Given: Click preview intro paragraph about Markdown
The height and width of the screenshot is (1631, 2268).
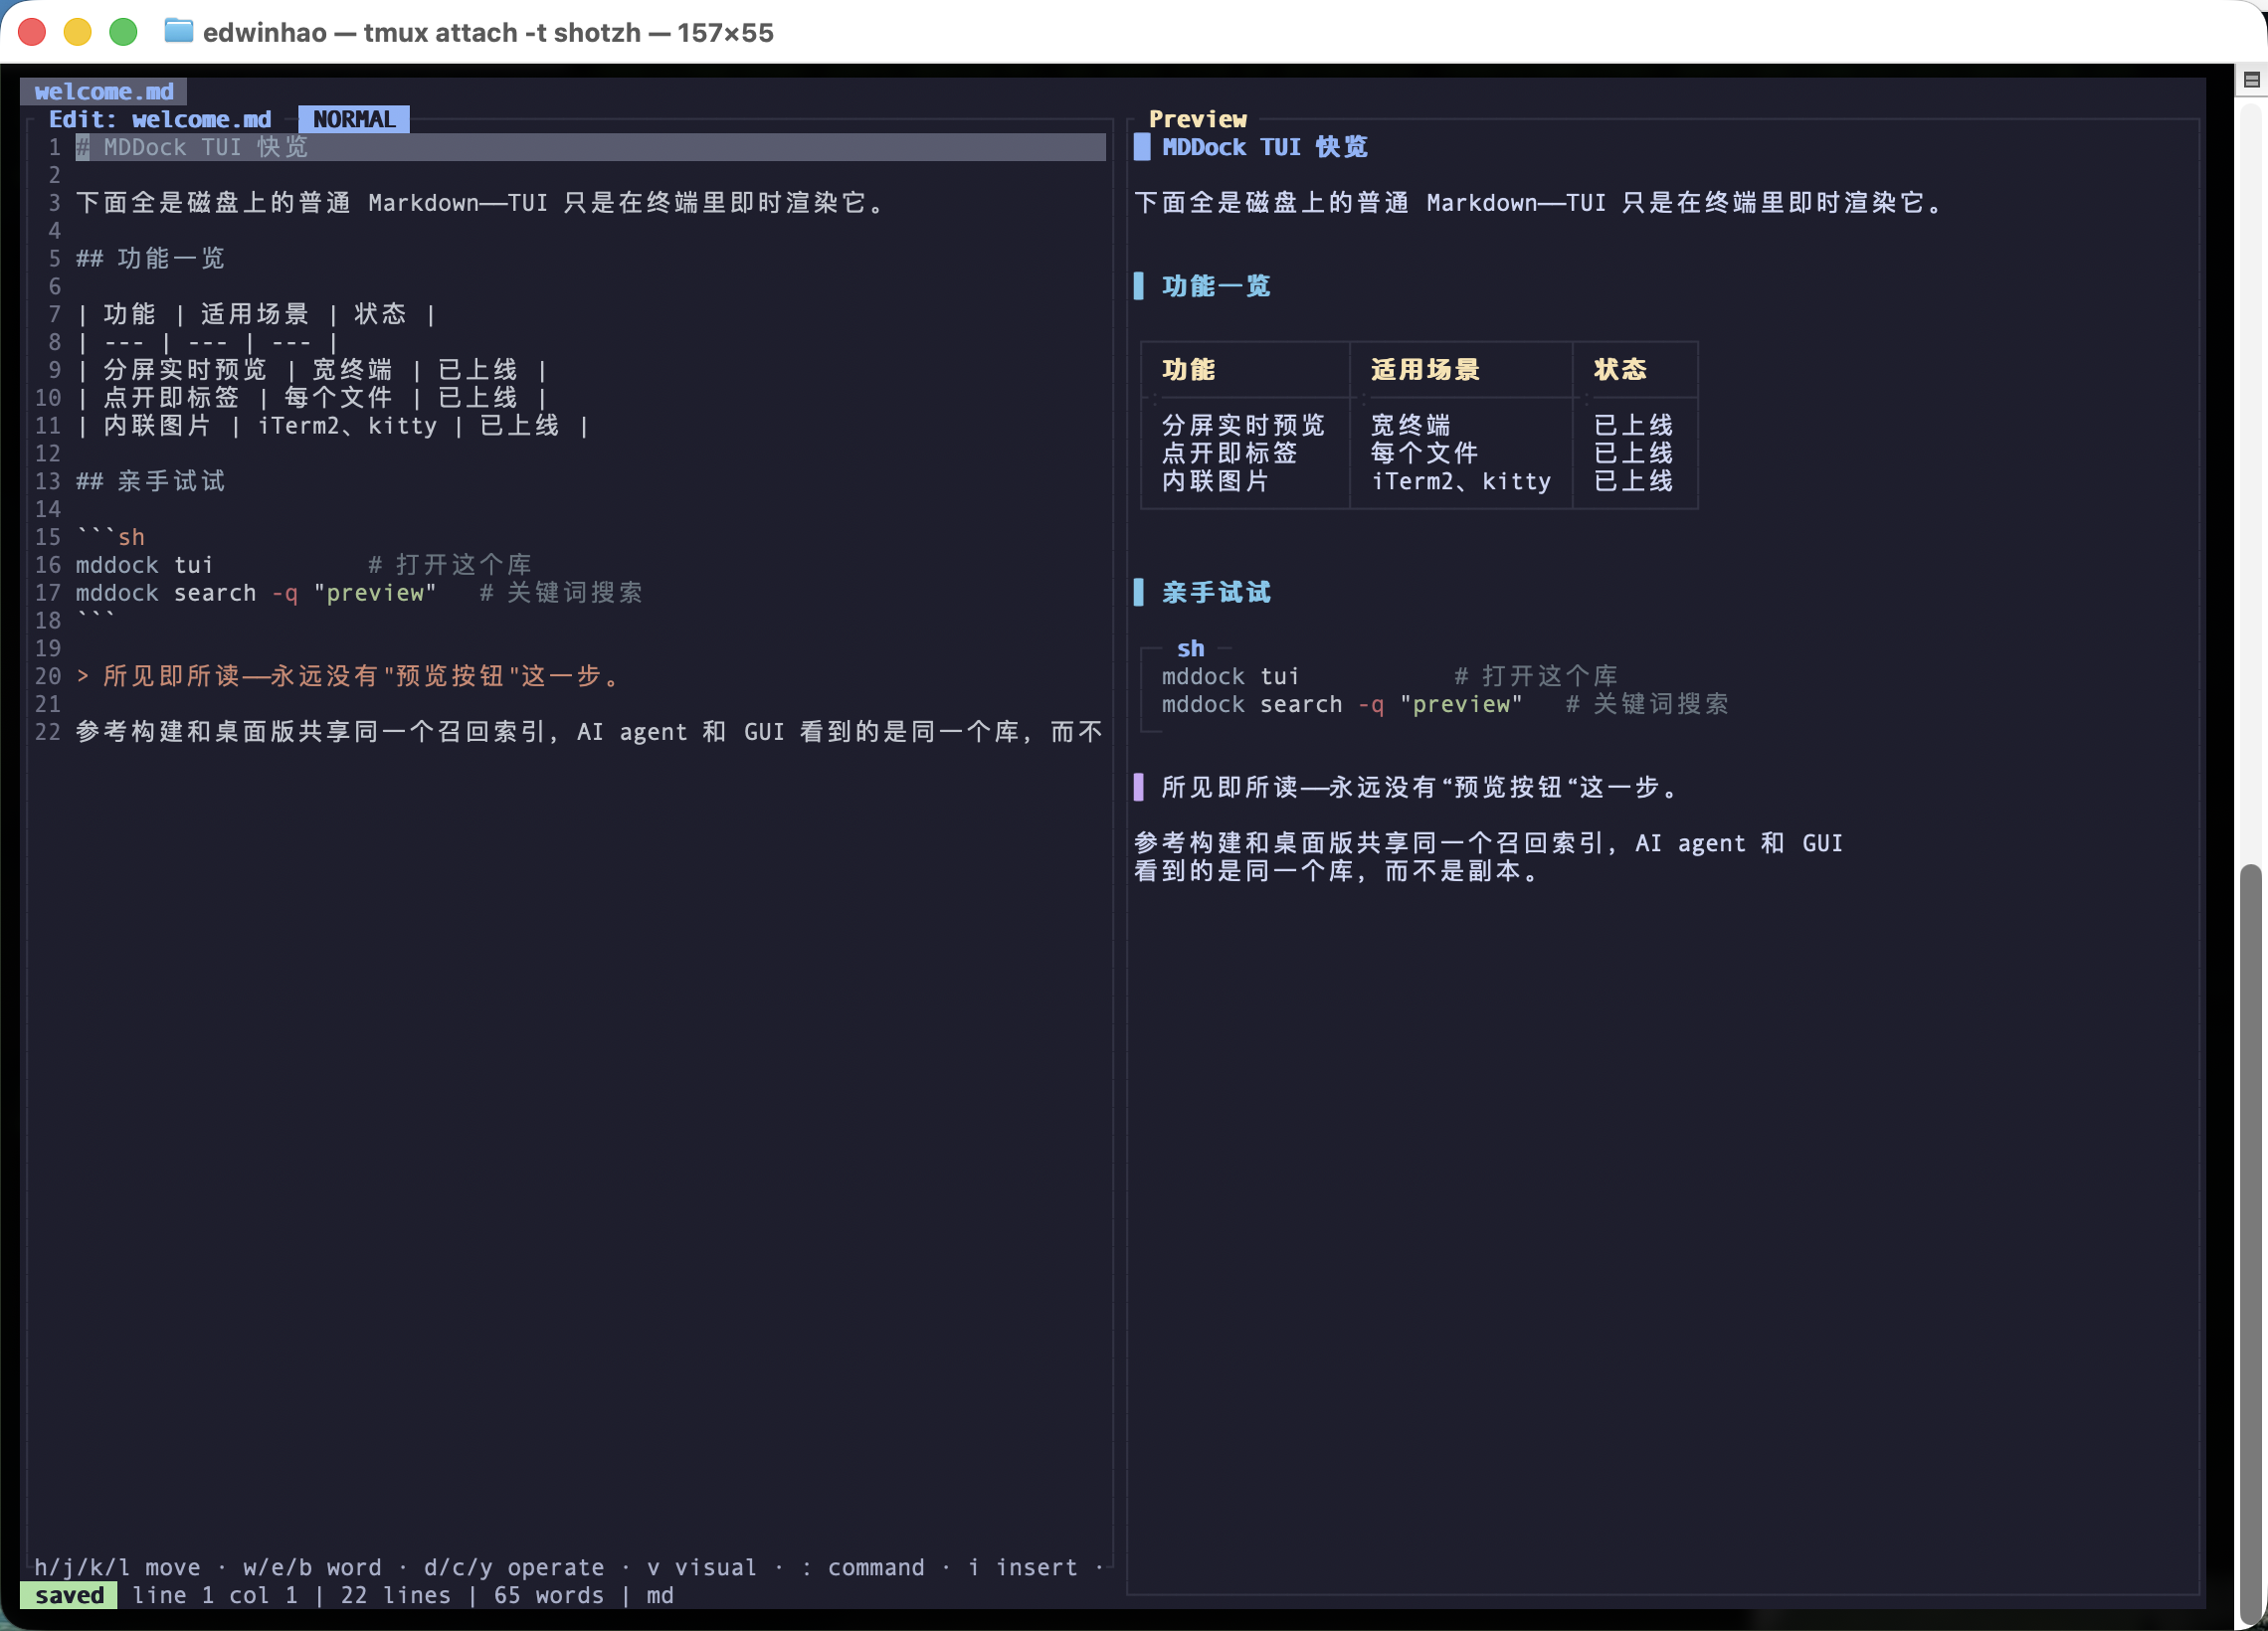Looking at the screenshot, I should pos(1538,203).
